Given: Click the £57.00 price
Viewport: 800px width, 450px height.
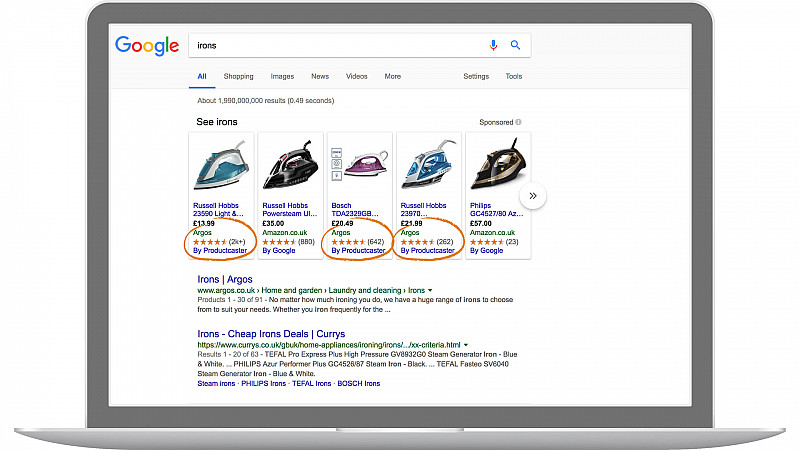Looking at the screenshot, I should click(x=481, y=223).
